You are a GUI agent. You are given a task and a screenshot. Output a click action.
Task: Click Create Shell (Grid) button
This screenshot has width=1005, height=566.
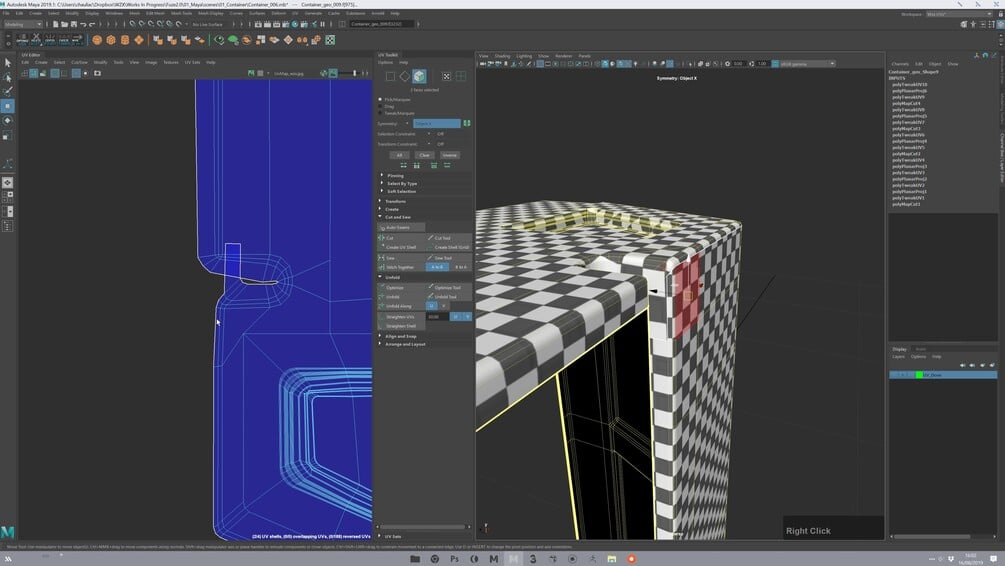(449, 247)
